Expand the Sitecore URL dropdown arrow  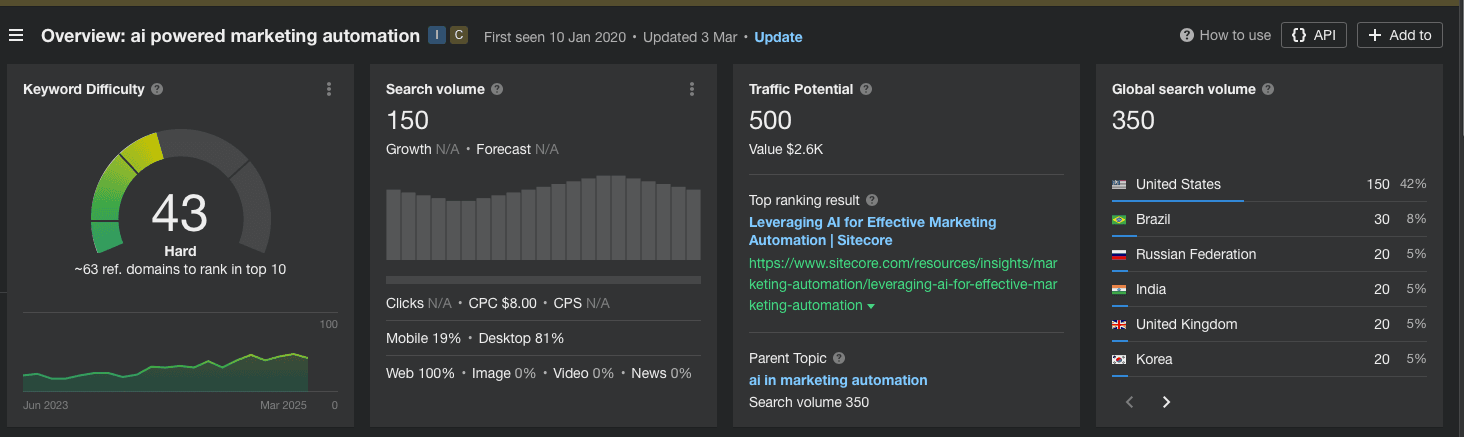[x=871, y=306]
